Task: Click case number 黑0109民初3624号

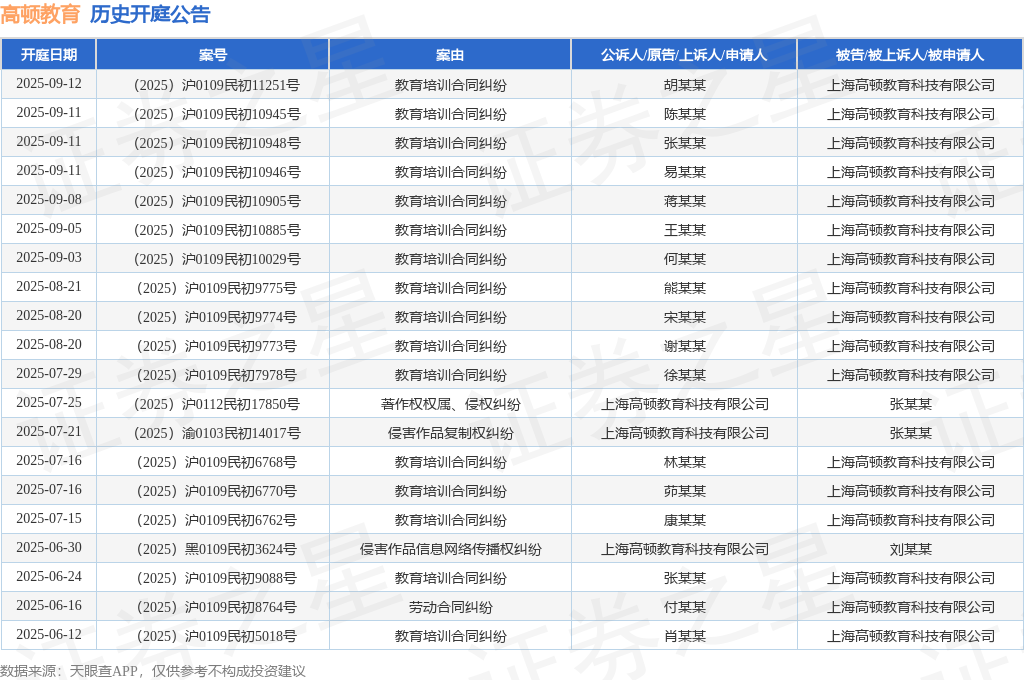Action: pyautogui.click(x=241, y=549)
